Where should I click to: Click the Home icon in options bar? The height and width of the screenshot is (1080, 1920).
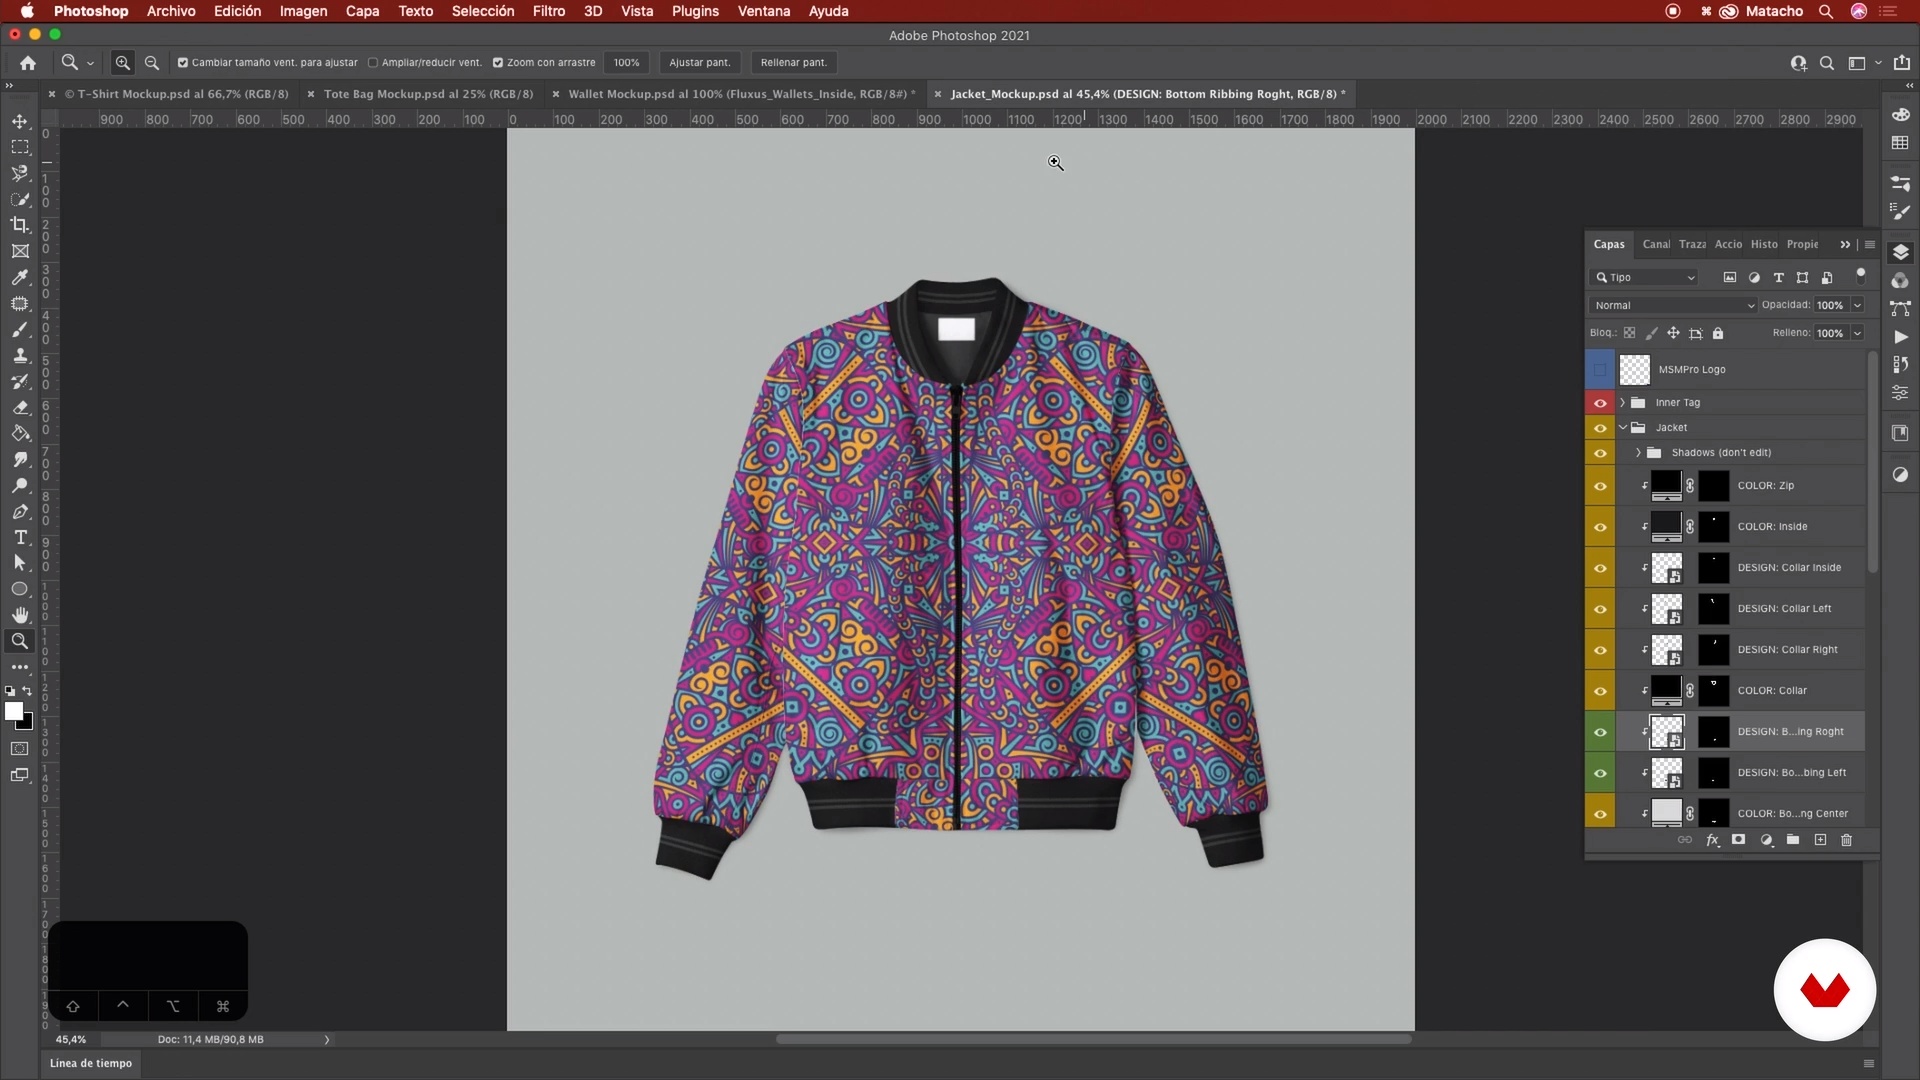tap(28, 62)
